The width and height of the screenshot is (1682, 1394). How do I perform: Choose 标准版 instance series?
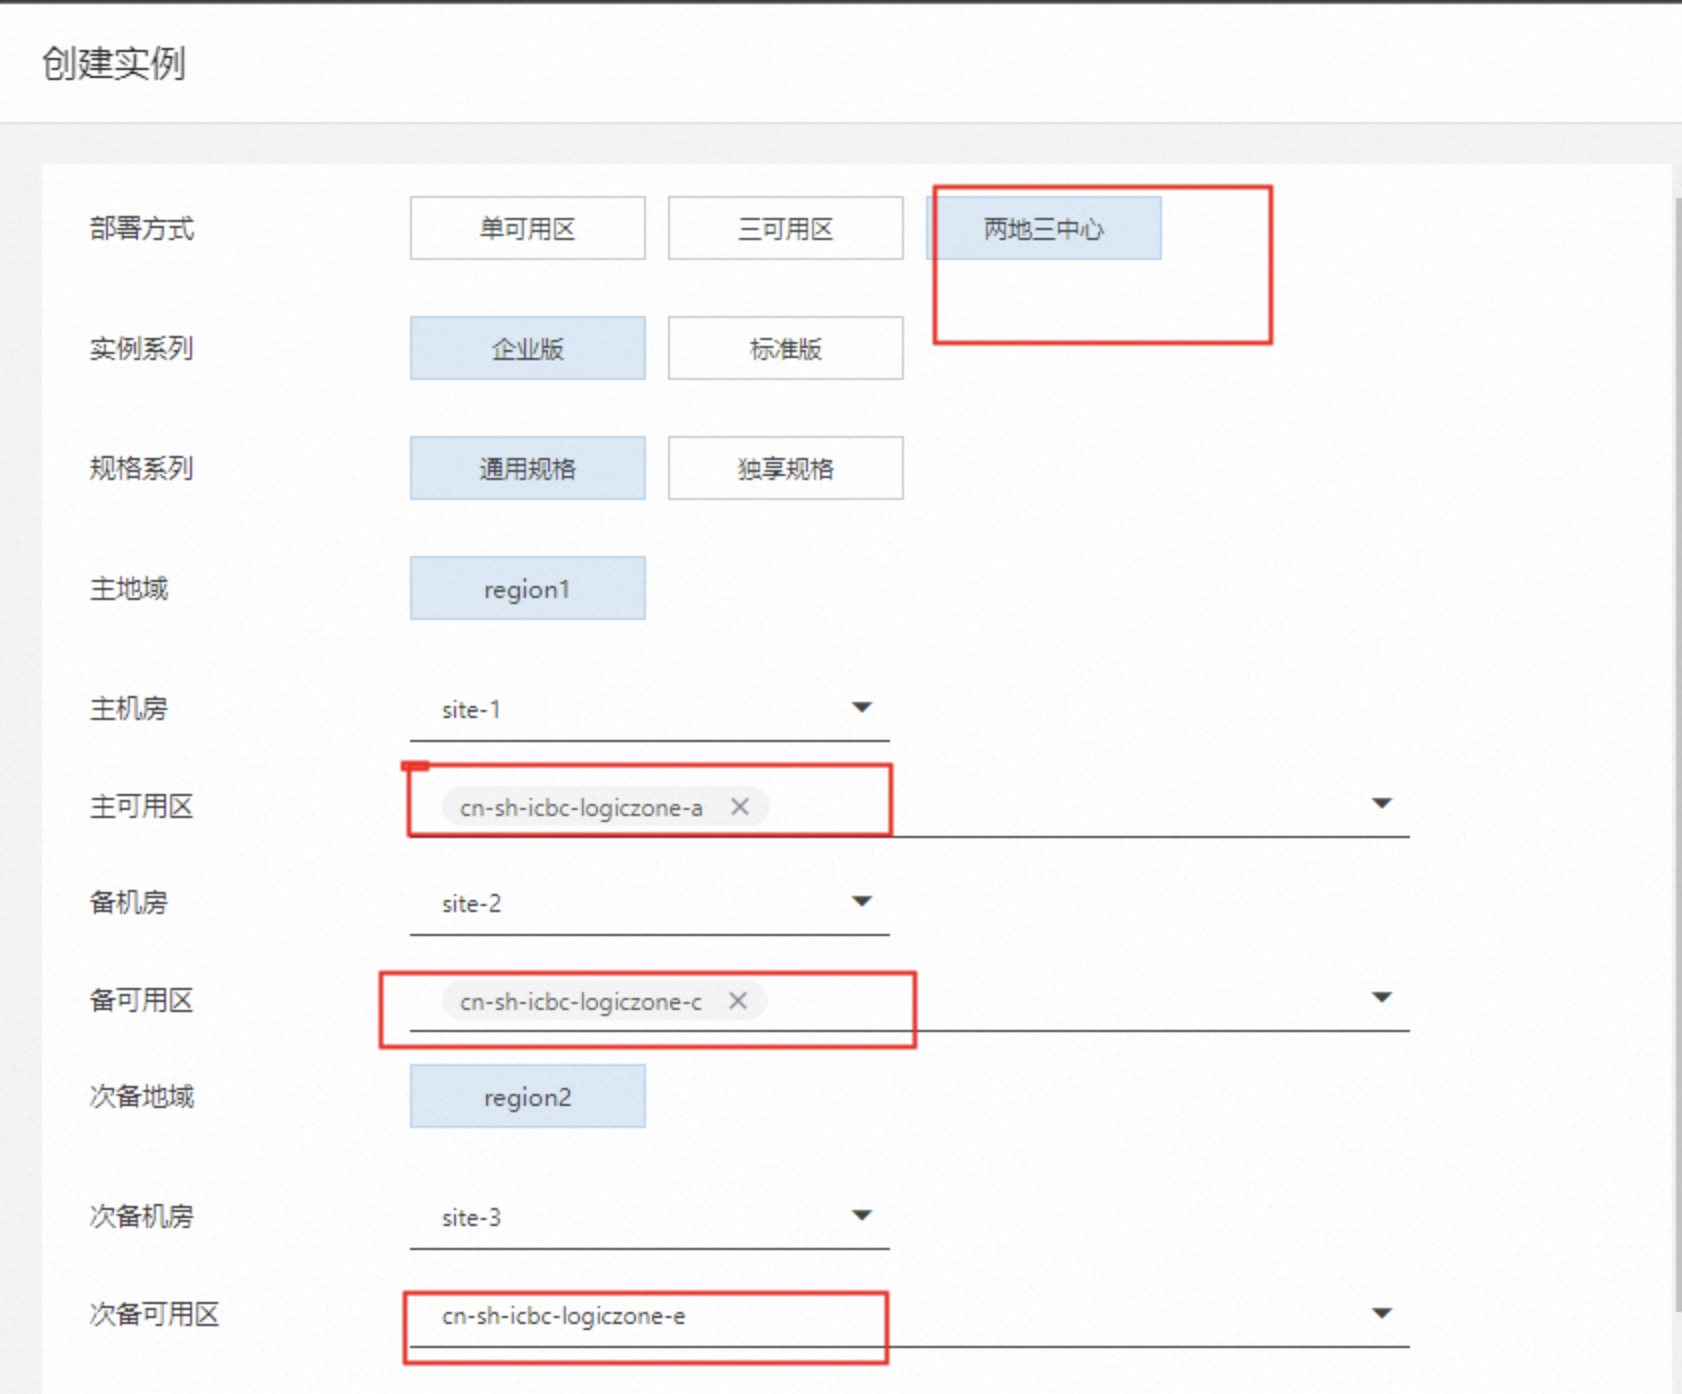click(x=785, y=349)
